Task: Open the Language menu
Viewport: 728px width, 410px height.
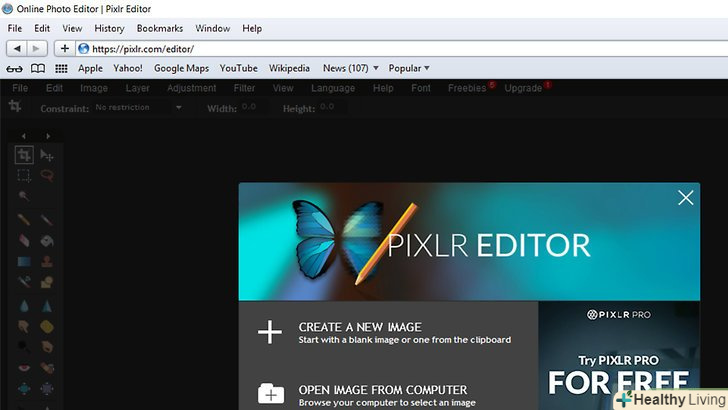Action: click(x=333, y=88)
